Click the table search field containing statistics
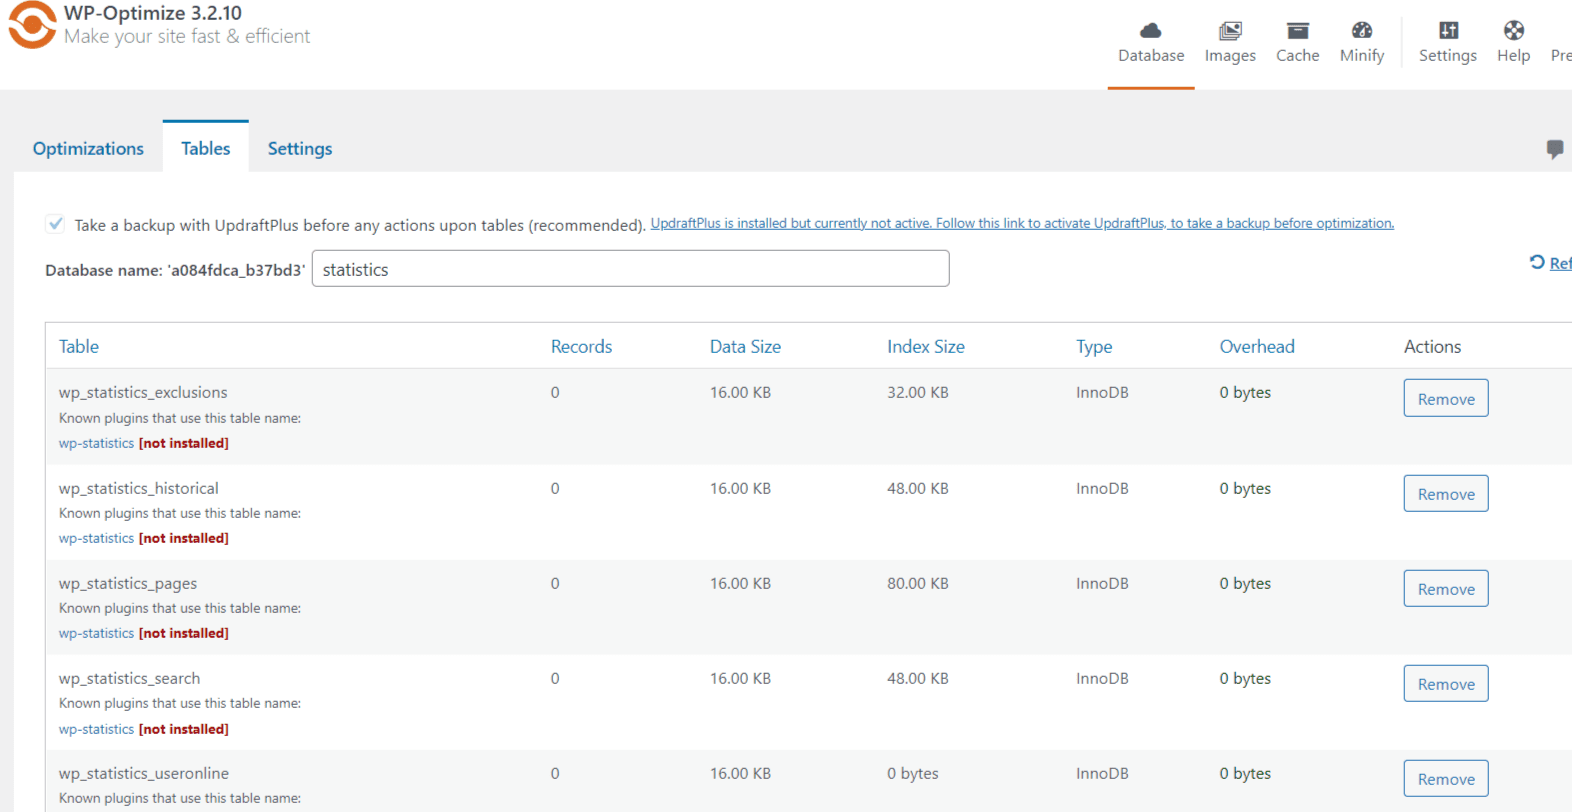The image size is (1572, 812). coord(630,269)
